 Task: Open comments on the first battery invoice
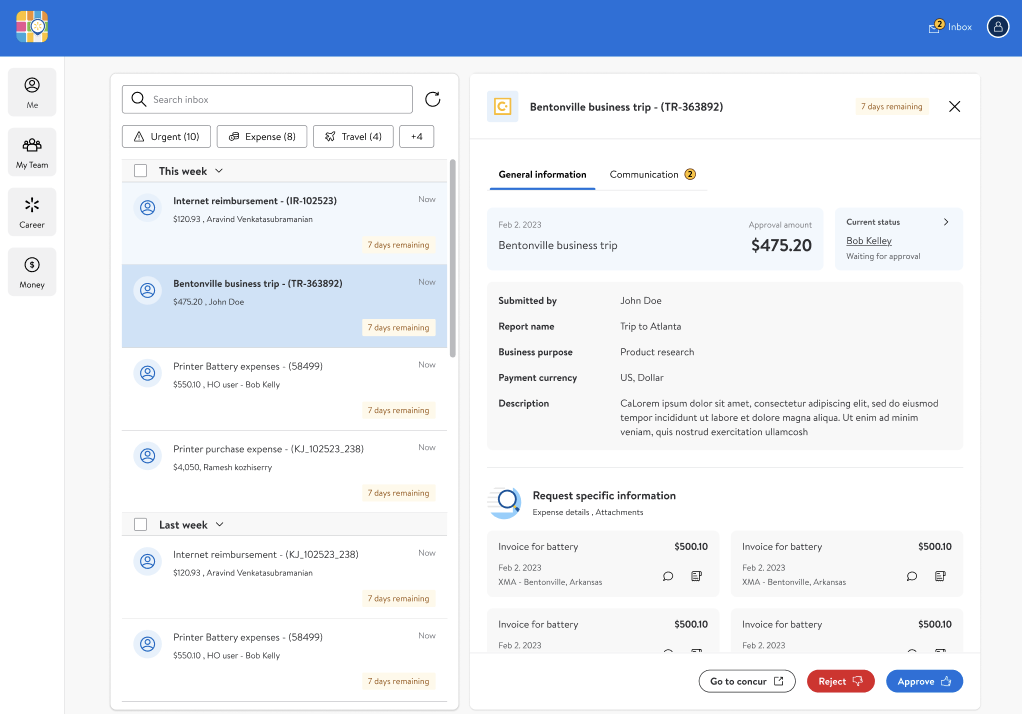tap(668, 576)
